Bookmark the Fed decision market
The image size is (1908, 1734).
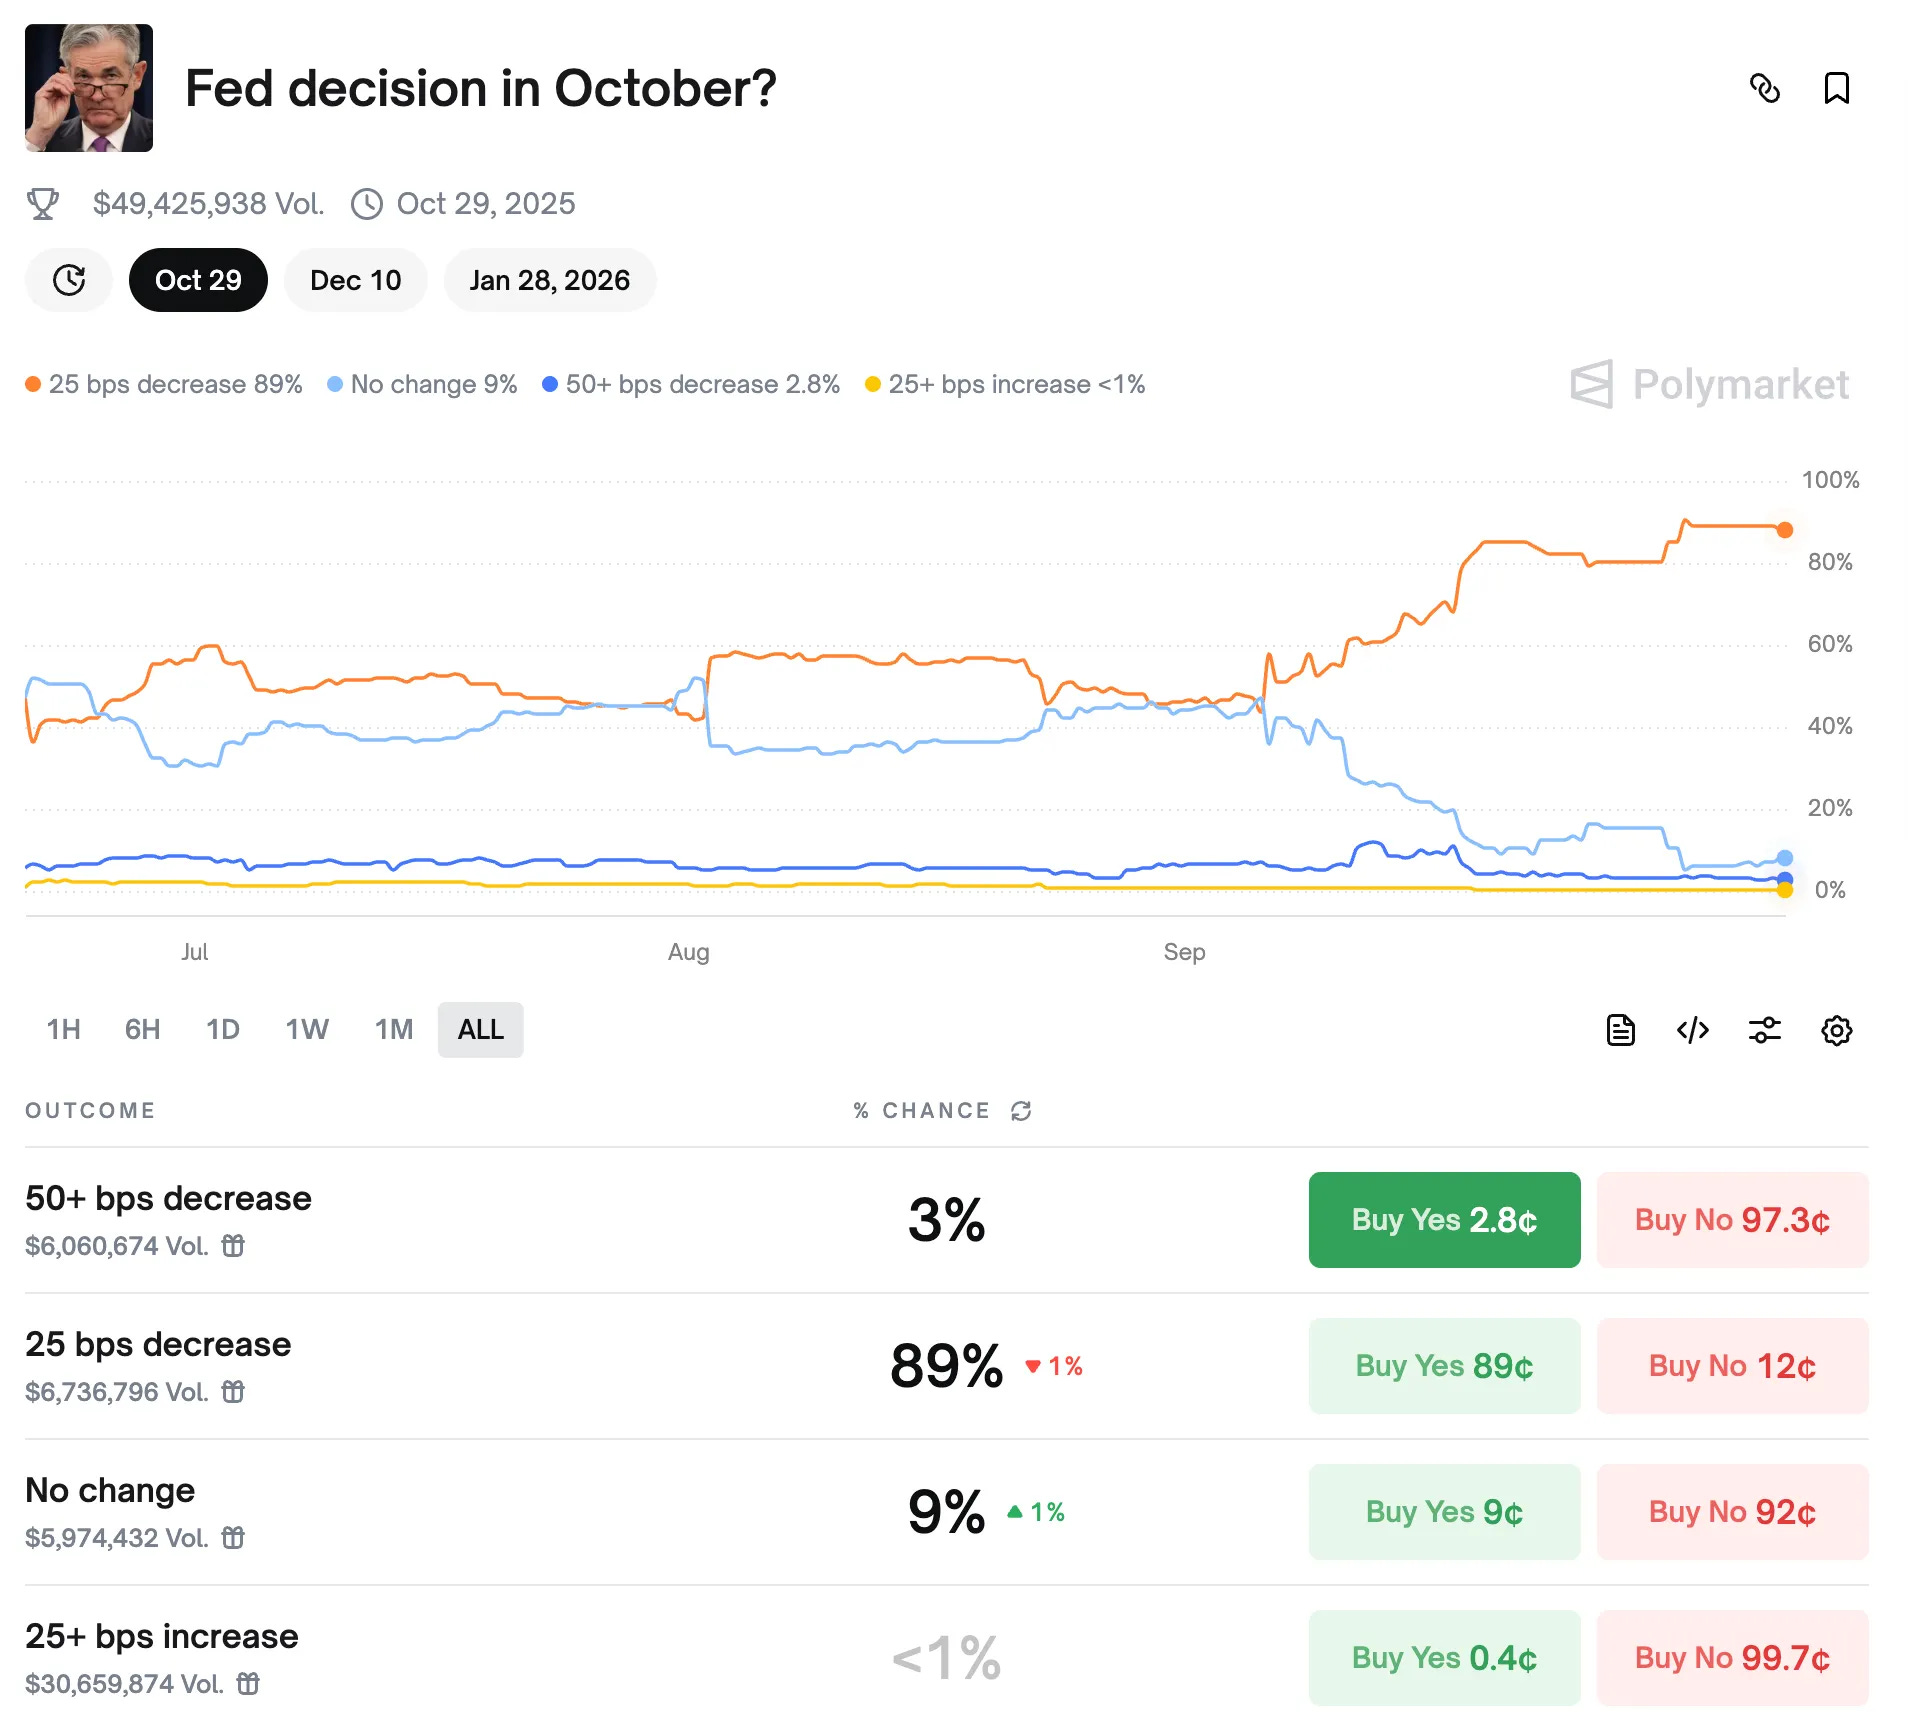coord(1836,88)
